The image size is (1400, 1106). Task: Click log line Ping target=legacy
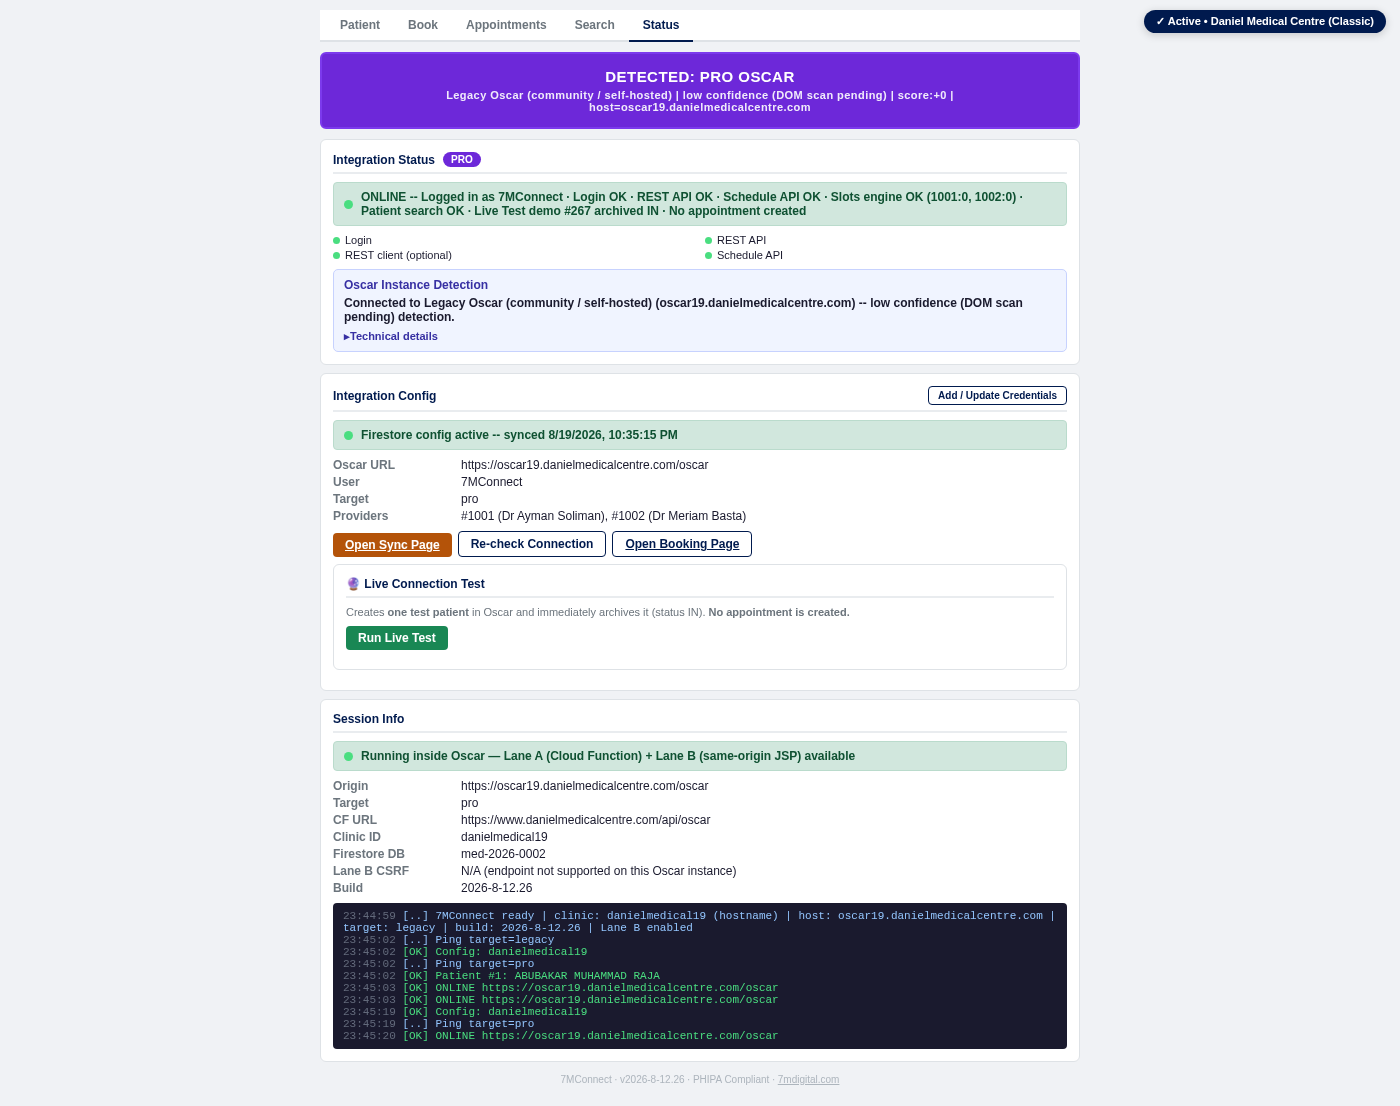click(x=448, y=940)
